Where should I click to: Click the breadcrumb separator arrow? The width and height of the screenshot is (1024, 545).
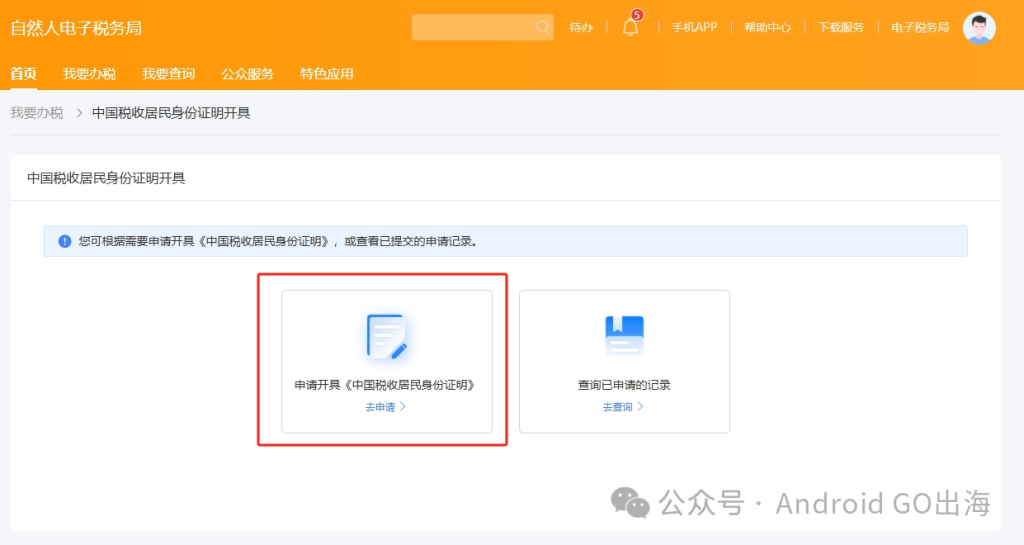pyautogui.click(x=79, y=113)
